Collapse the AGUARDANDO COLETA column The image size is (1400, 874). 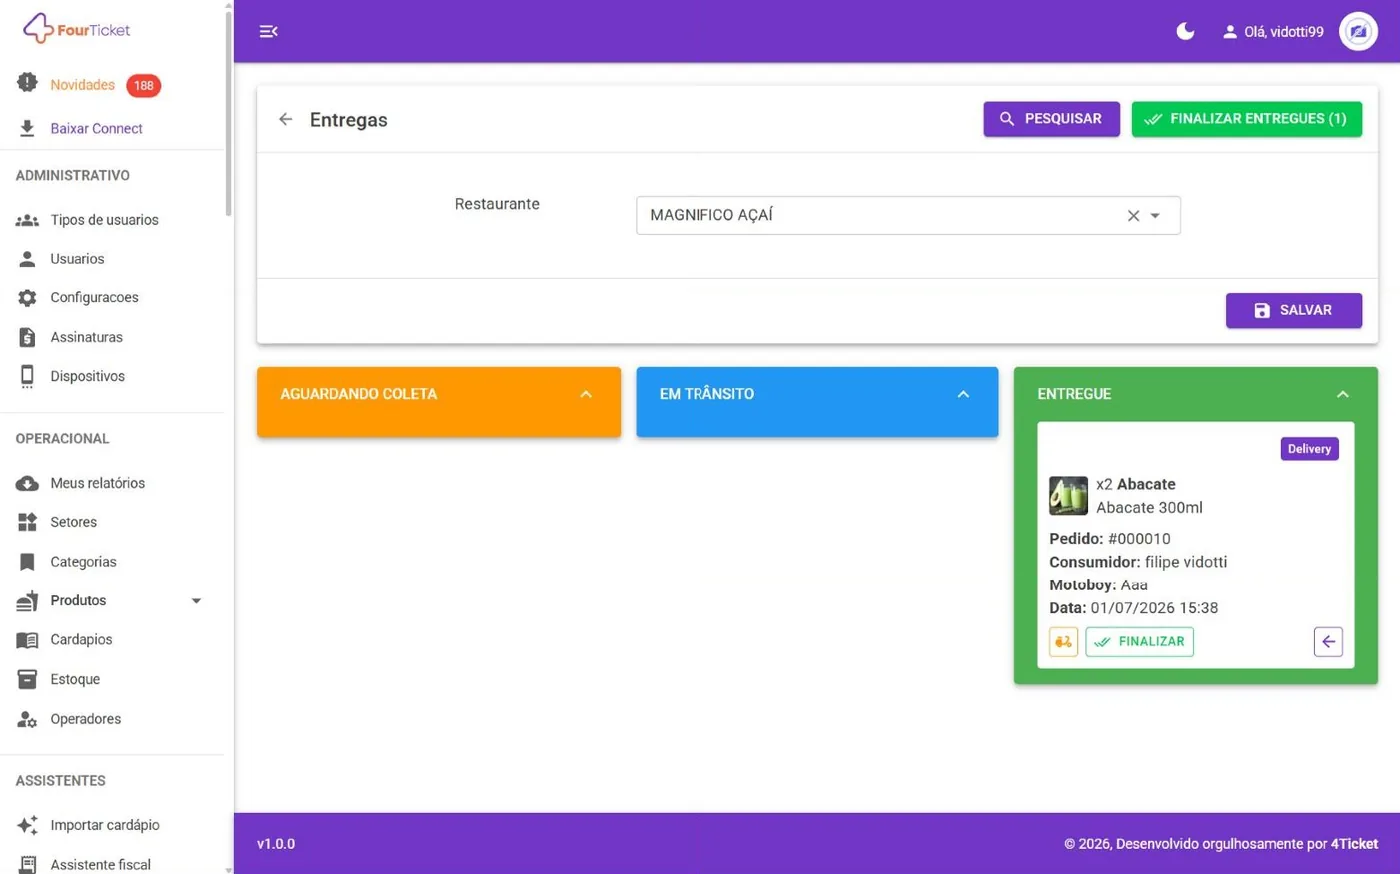click(586, 394)
